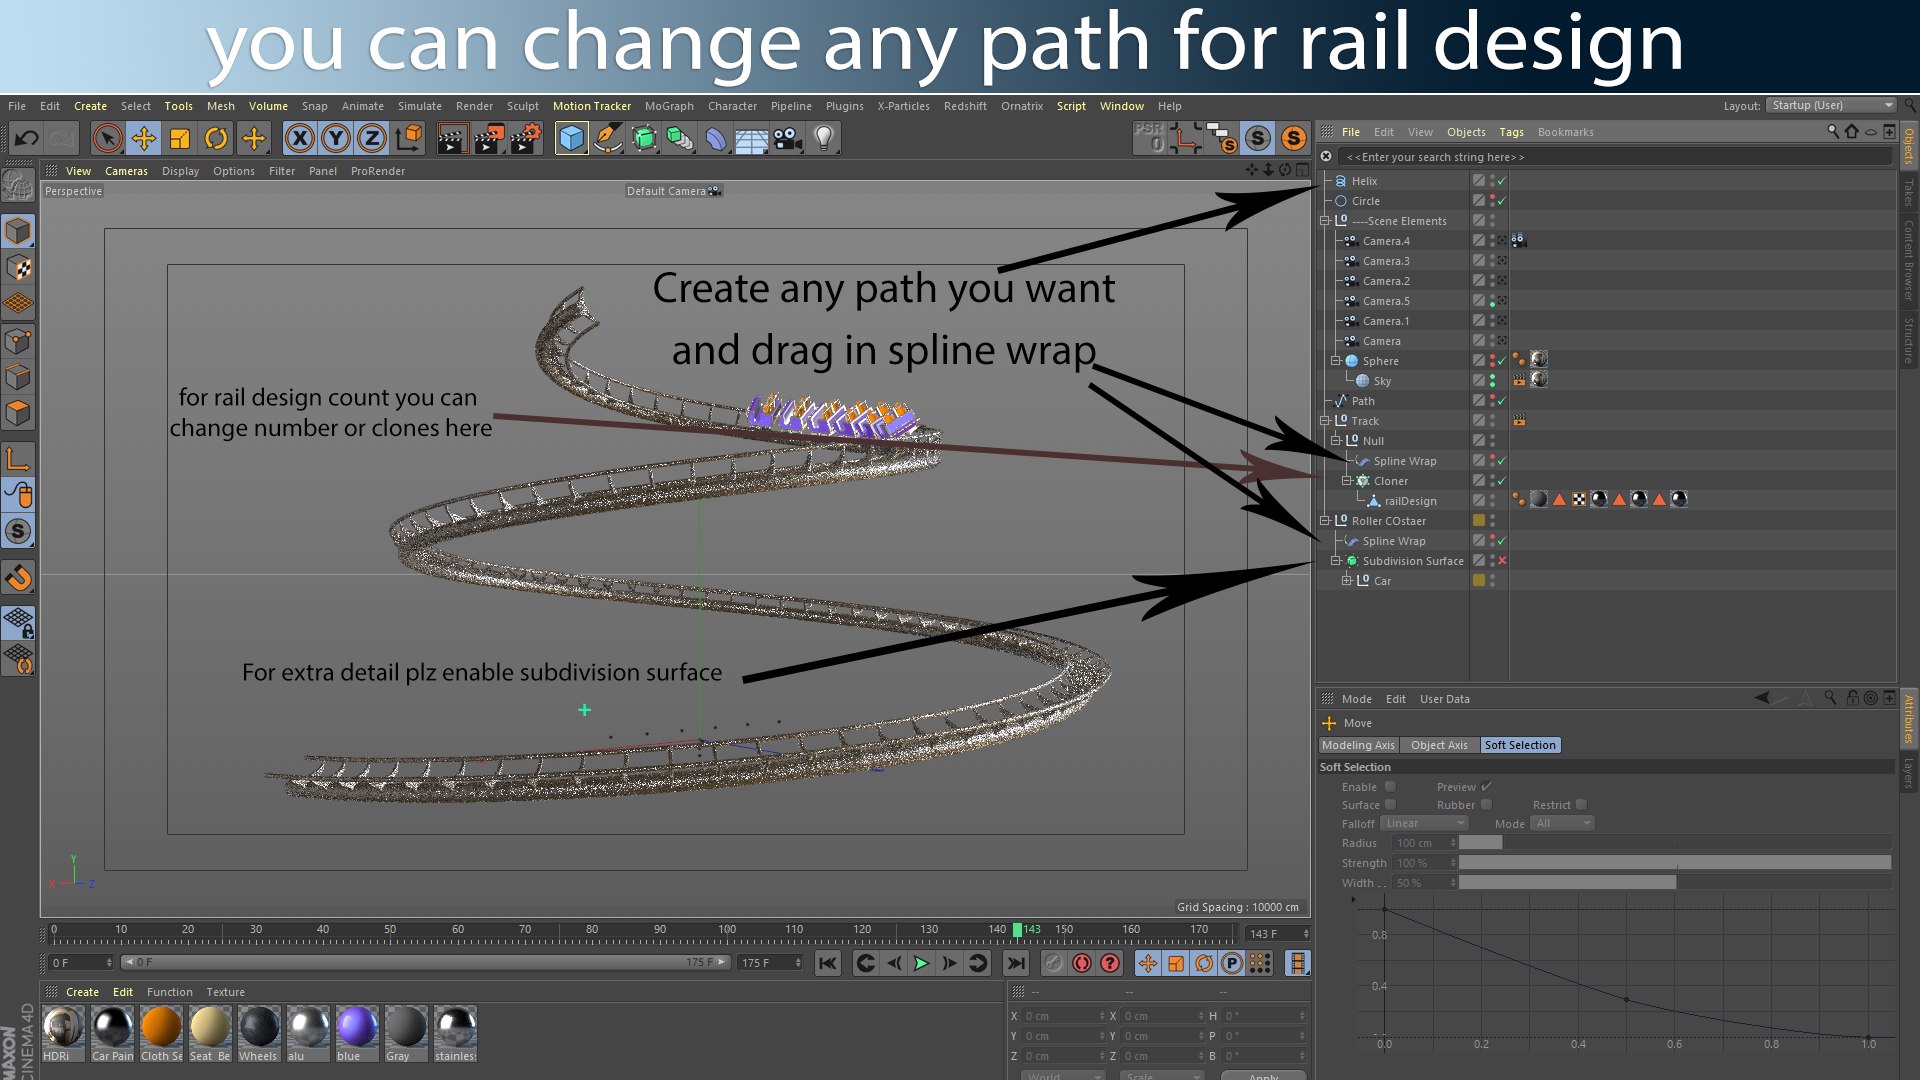Toggle Helix object enable checkmark
The height and width of the screenshot is (1080, 1920).
tap(1502, 181)
